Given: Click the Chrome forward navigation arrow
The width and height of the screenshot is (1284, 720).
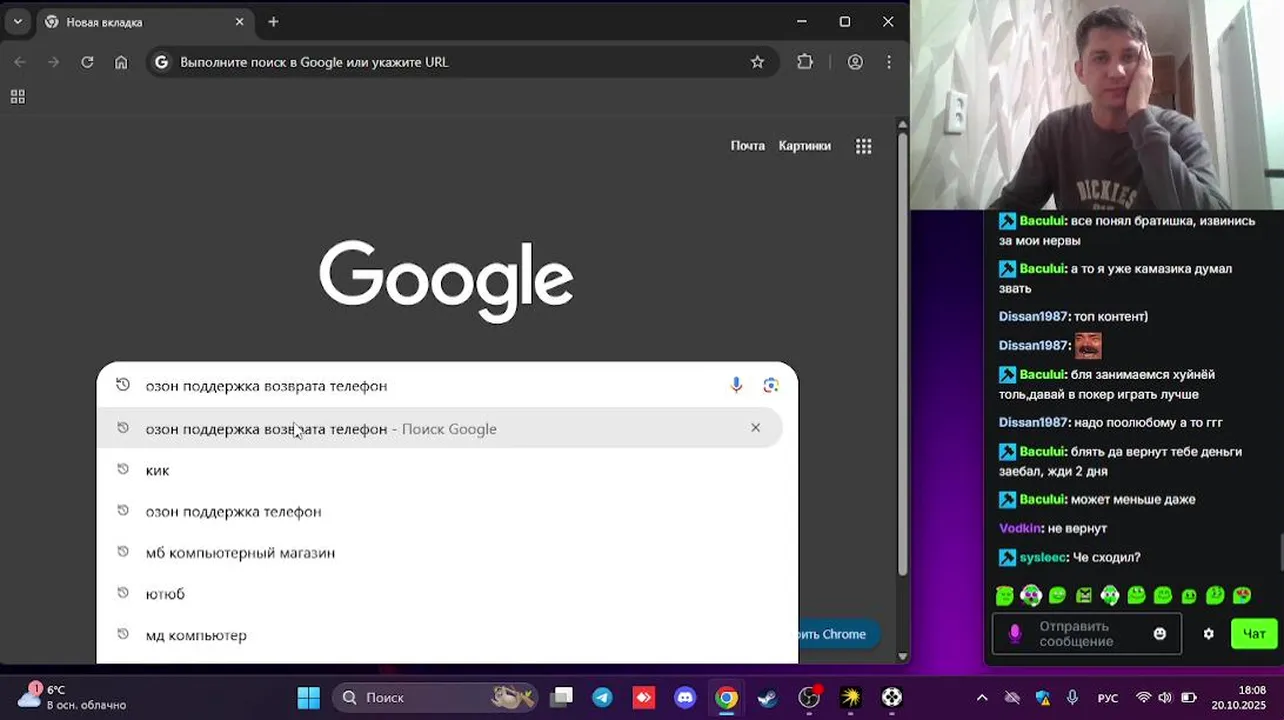Looking at the screenshot, I should pos(53,62).
